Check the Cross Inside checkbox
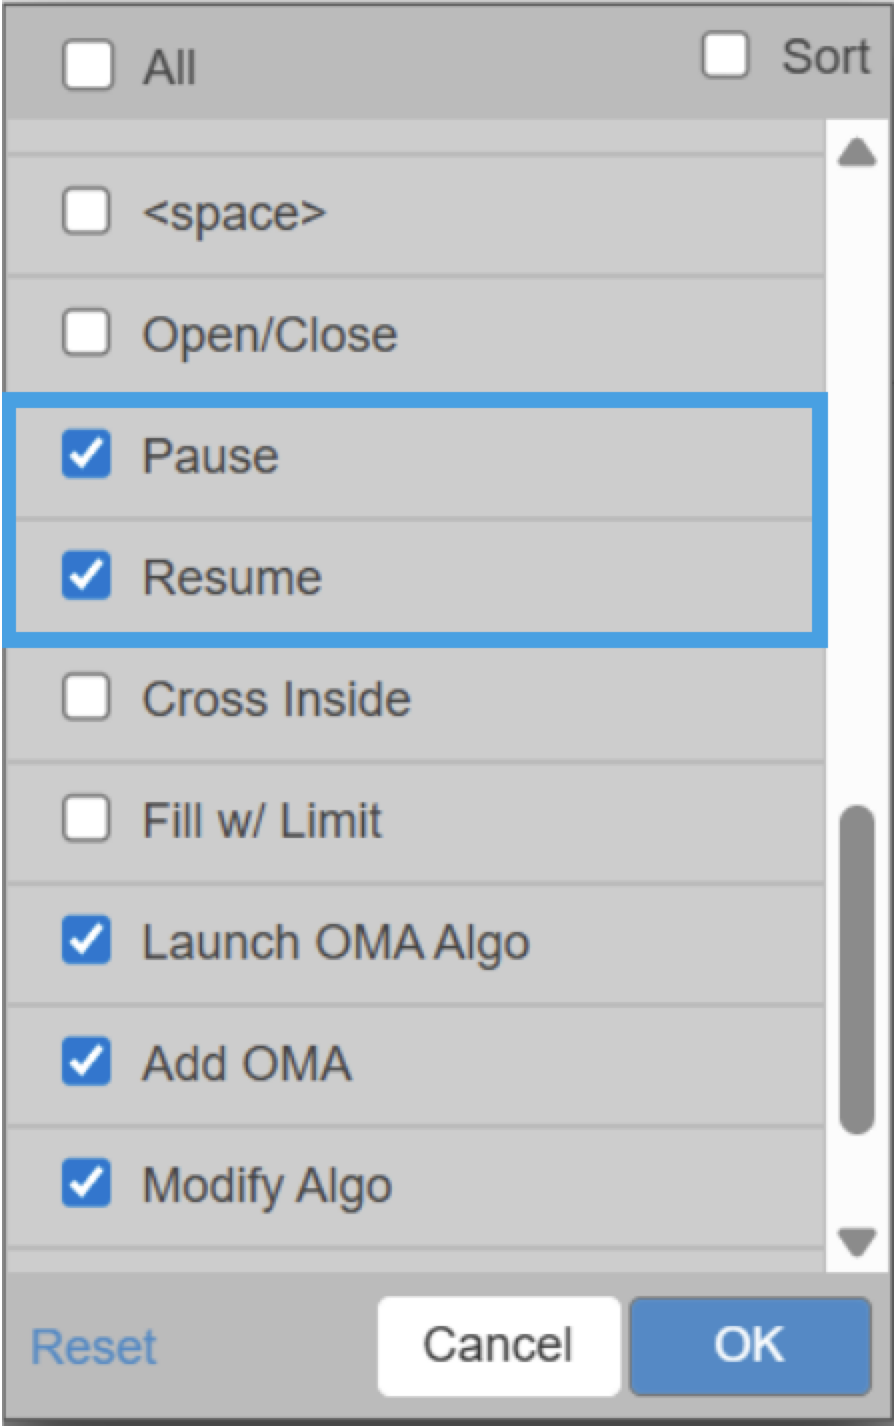 pyautogui.click(x=86, y=699)
